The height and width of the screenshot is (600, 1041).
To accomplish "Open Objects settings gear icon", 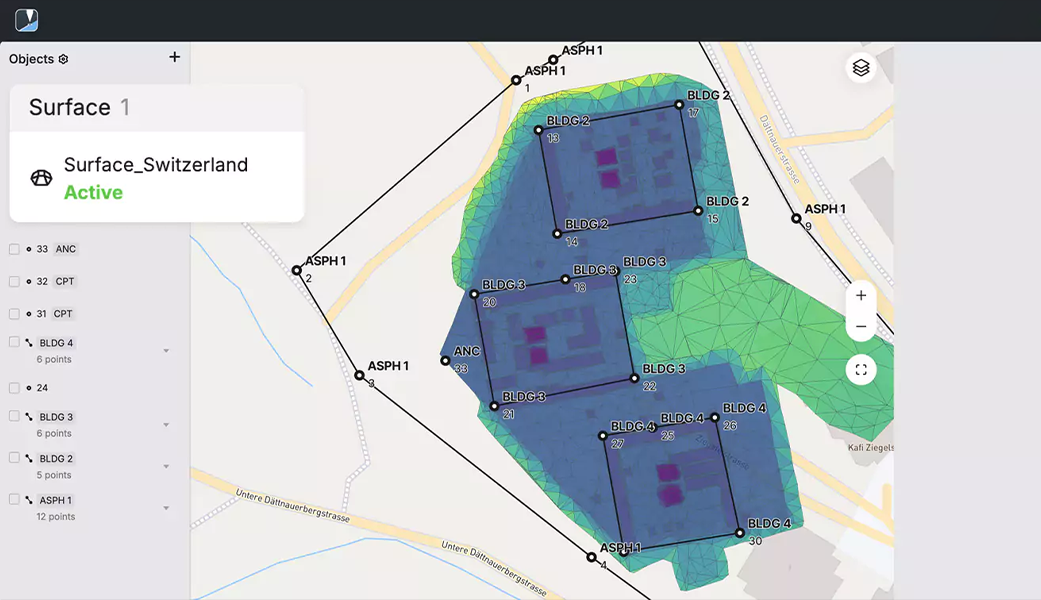I will coord(64,59).
